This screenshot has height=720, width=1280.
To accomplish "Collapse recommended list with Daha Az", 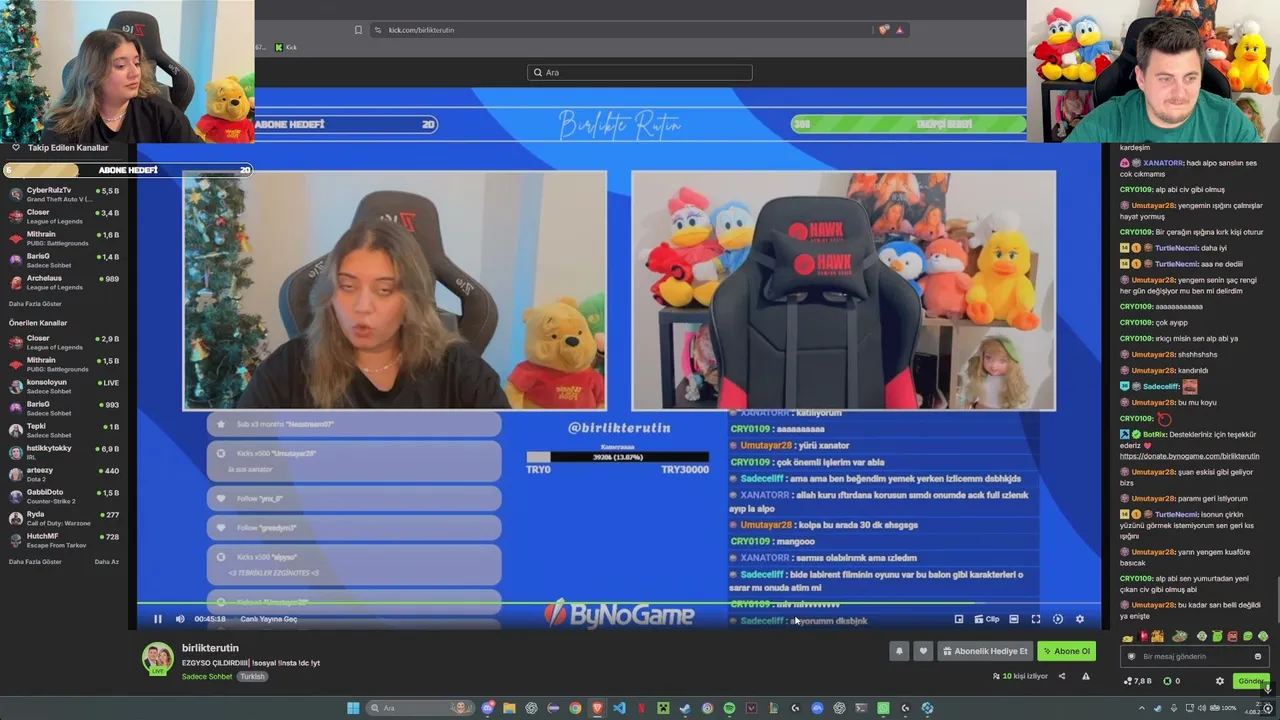I will coord(107,562).
